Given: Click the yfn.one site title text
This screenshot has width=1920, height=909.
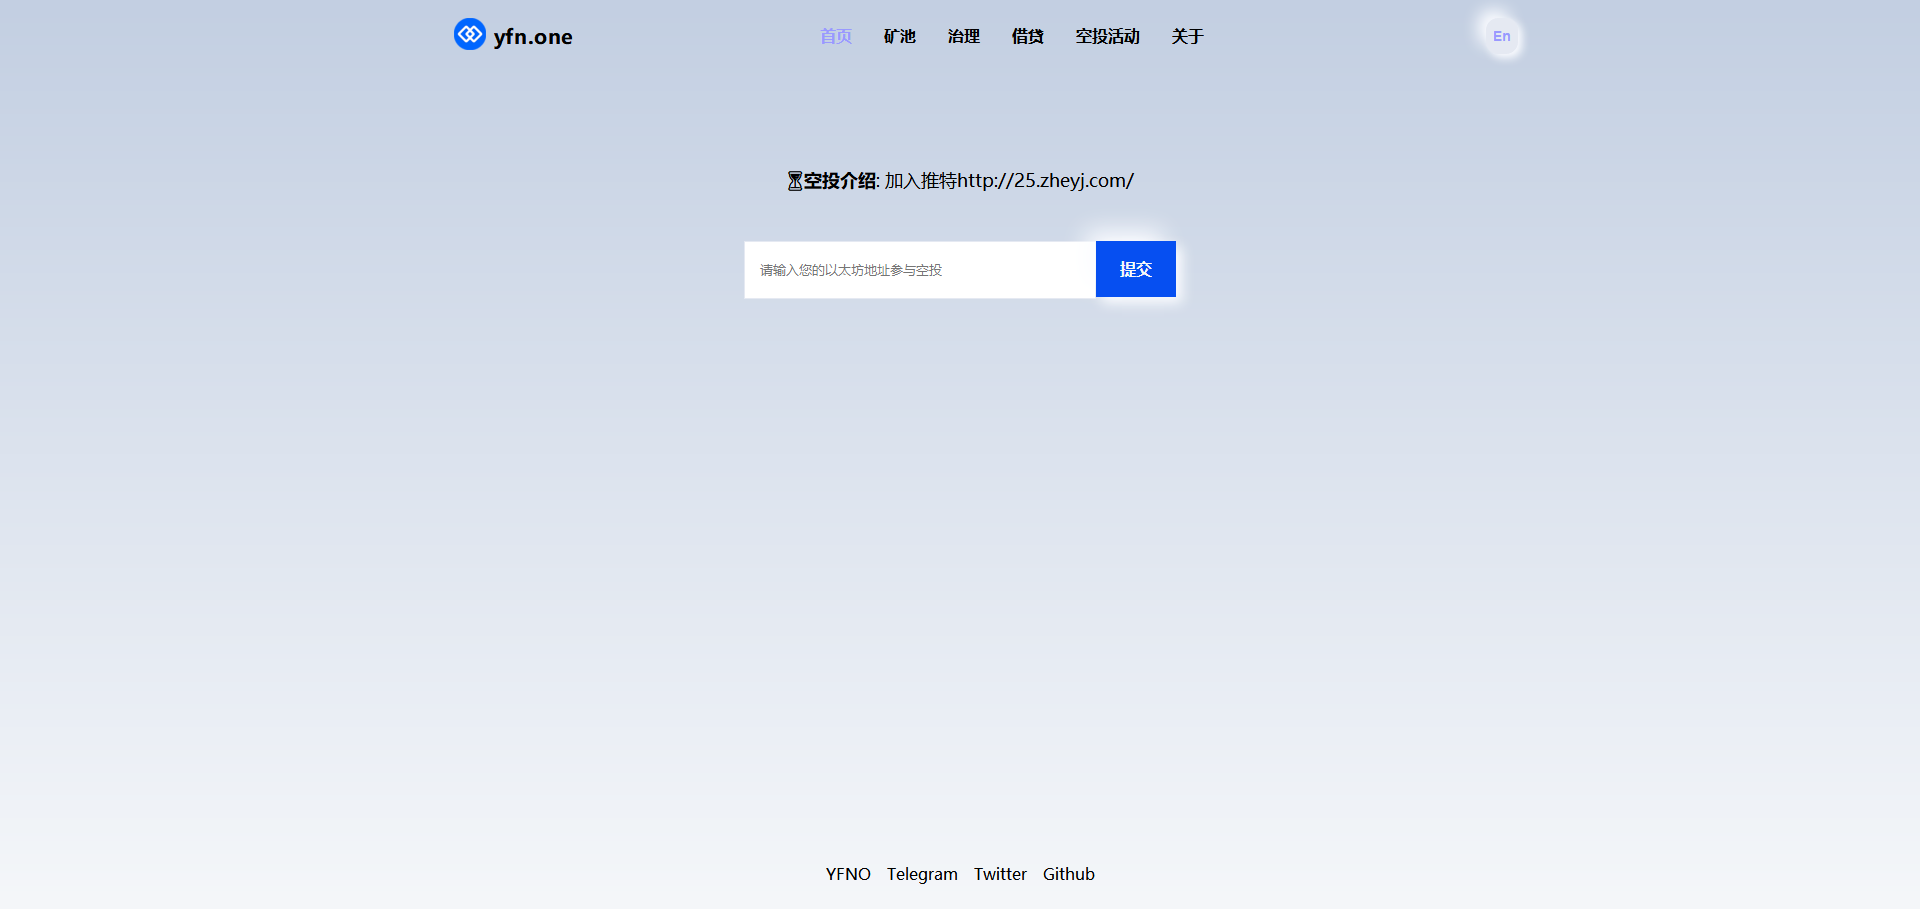Looking at the screenshot, I should pos(531,36).
